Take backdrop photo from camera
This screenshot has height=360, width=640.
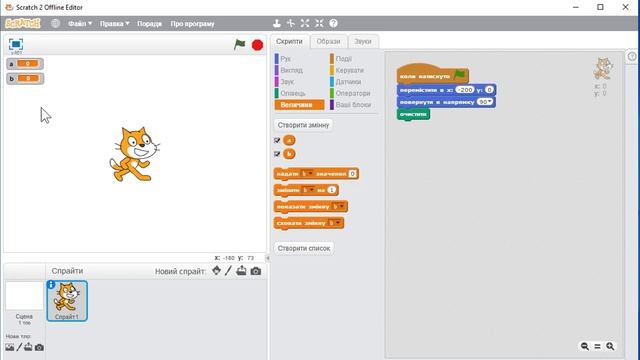coord(39,347)
